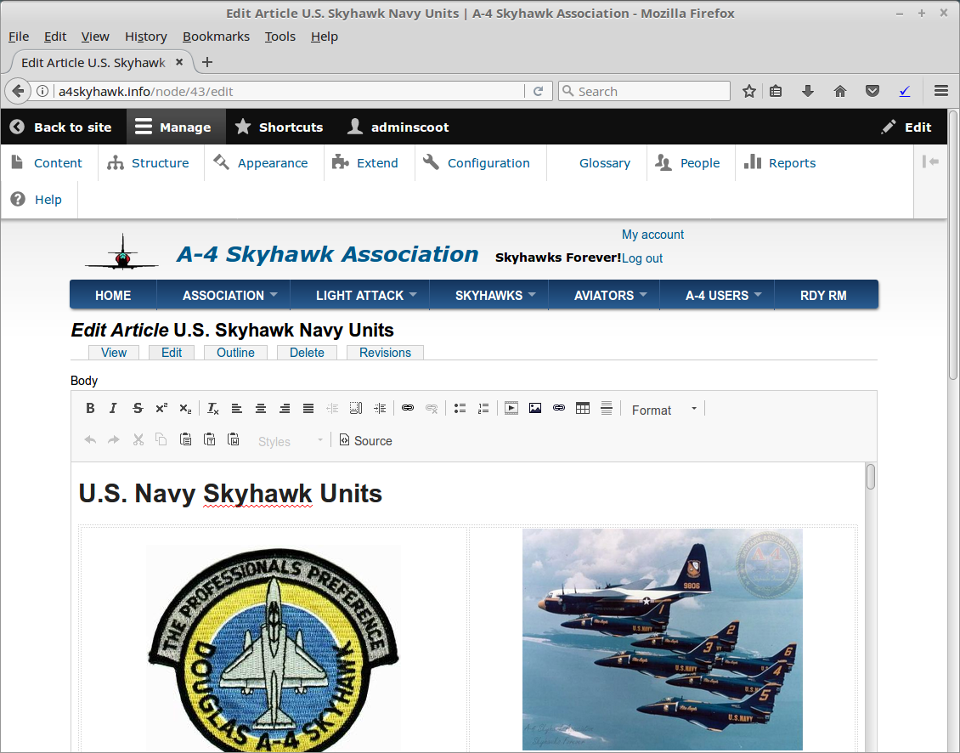Open Content admin page
Screen dimensions: 960x753
47,163
